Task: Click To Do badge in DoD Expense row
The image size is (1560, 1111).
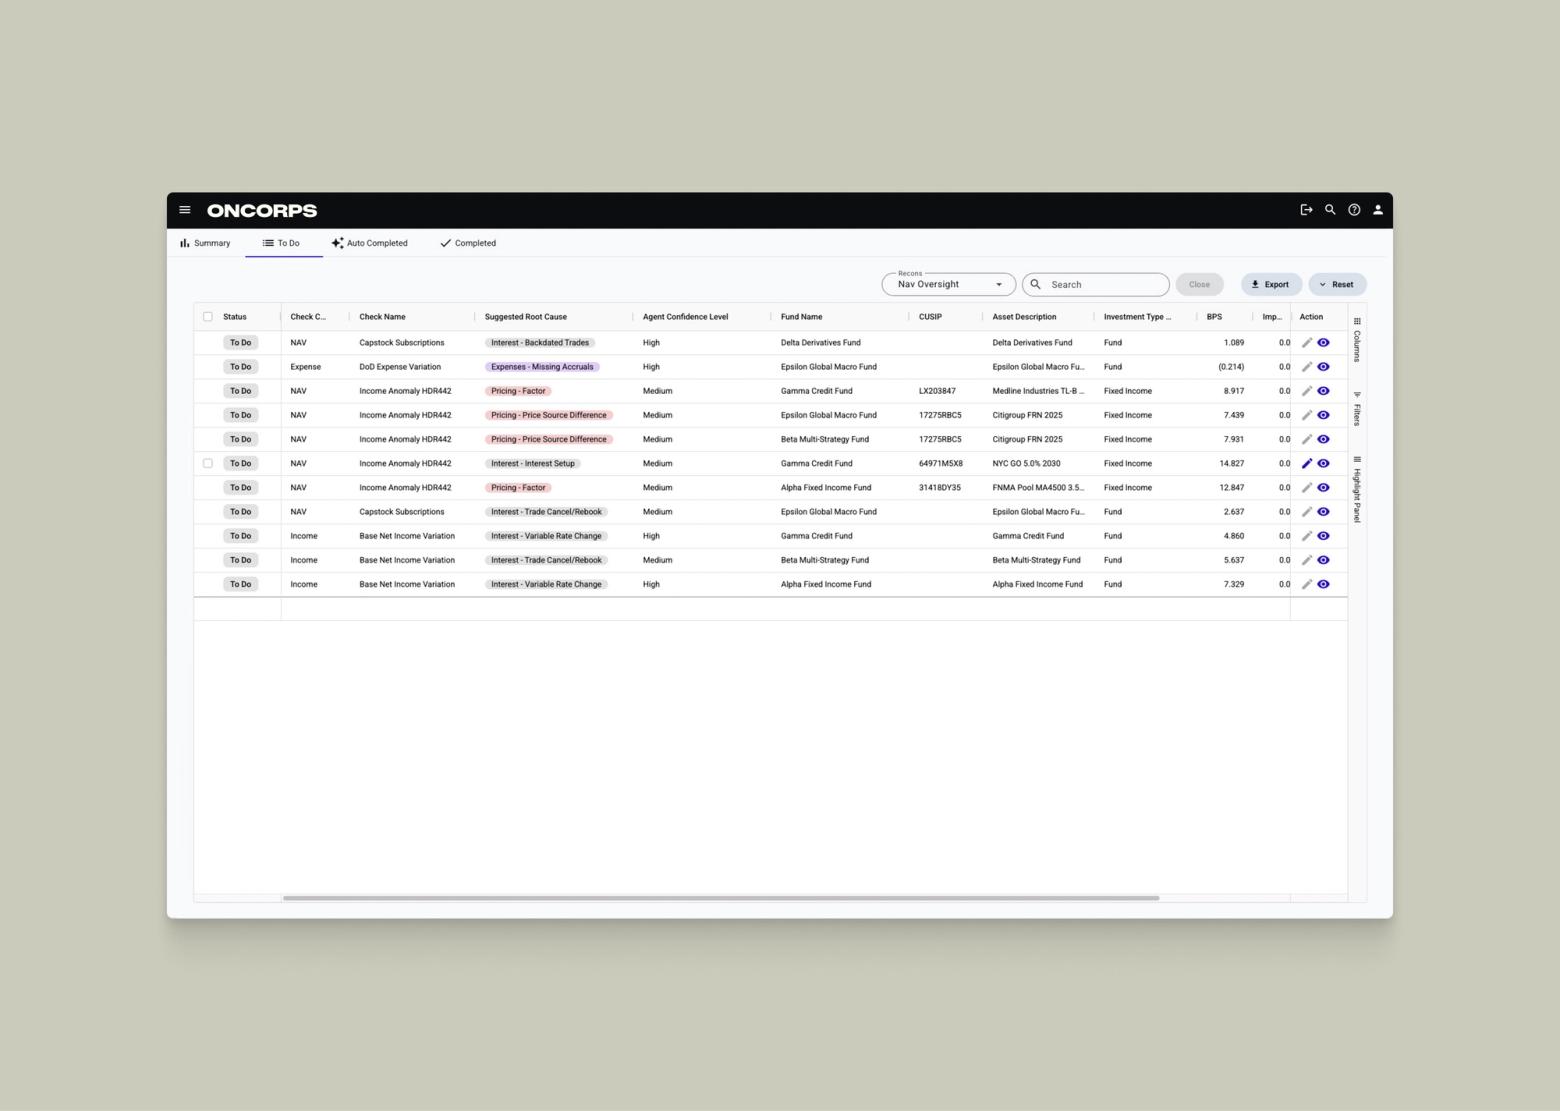Action: (x=241, y=367)
